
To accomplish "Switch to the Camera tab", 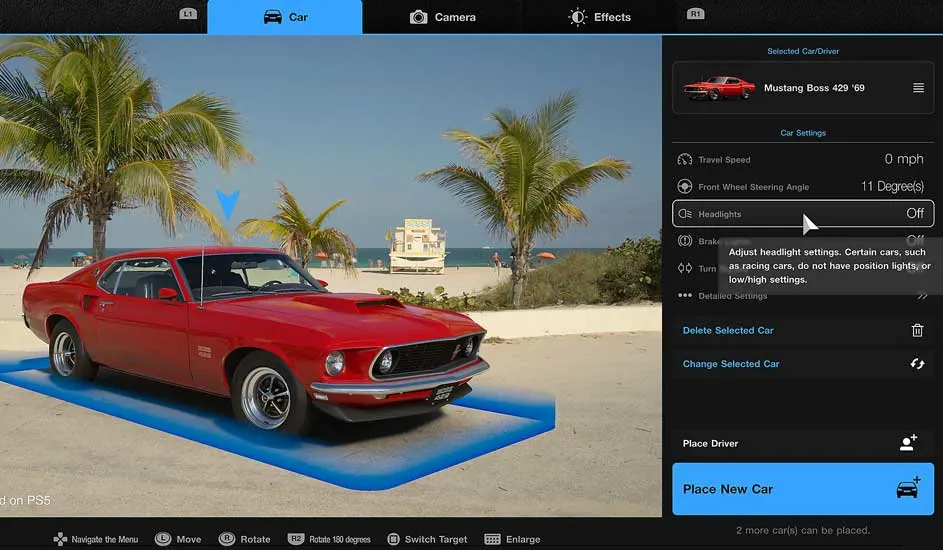I will point(442,17).
